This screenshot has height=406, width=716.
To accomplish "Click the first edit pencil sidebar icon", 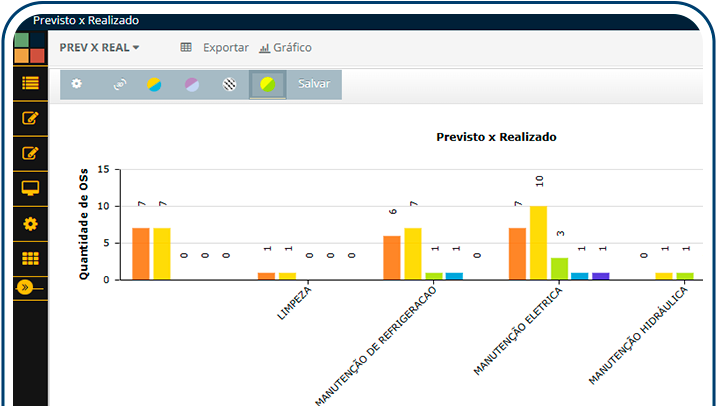I will click(x=30, y=119).
